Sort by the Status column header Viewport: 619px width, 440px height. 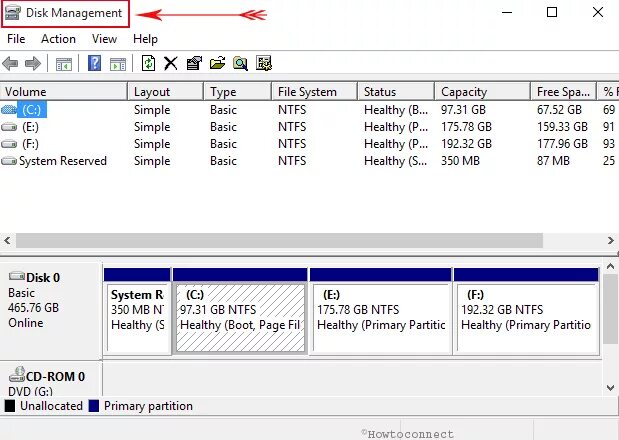pyautogui.click(x=396, y=92)
